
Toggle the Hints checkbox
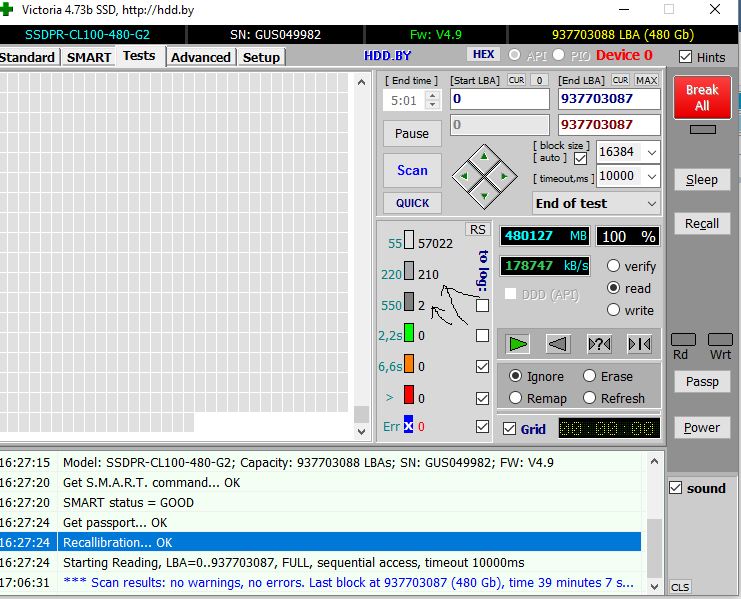[685, 57]
